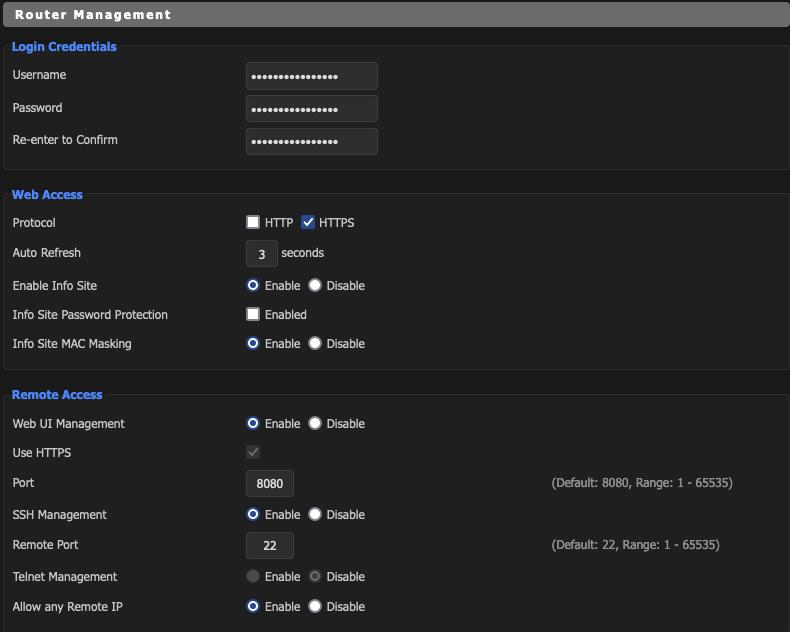
Task: Click the Web UI Port field
Action: 269,484
